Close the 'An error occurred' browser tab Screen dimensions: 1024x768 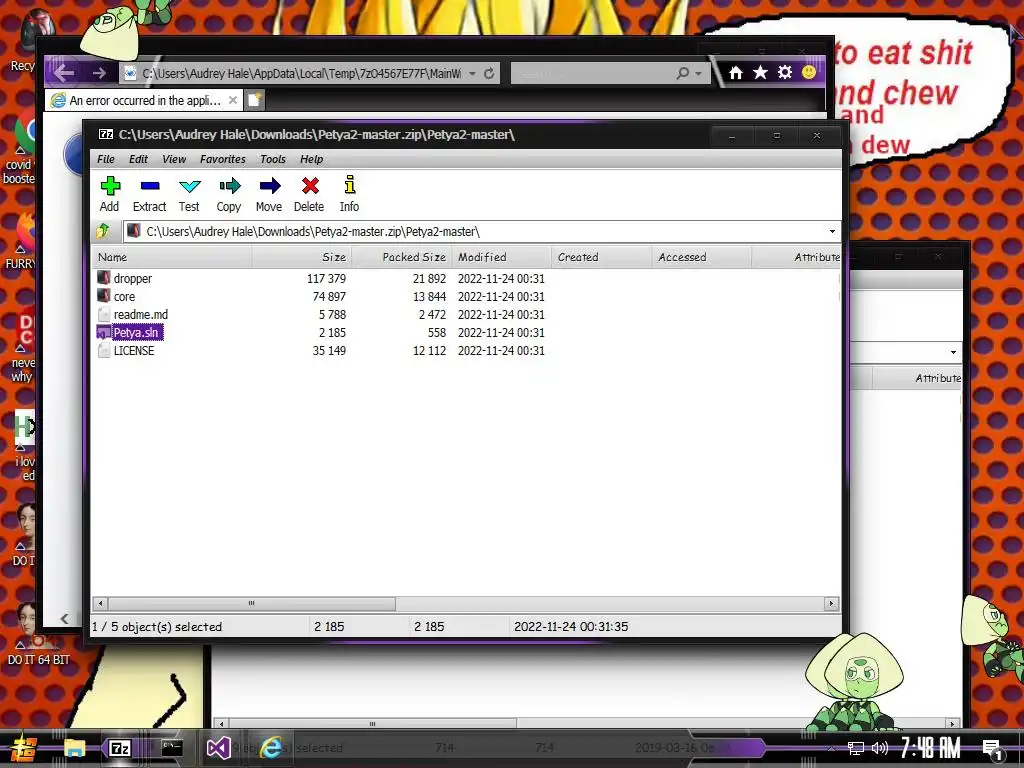[x=232, y=100]
